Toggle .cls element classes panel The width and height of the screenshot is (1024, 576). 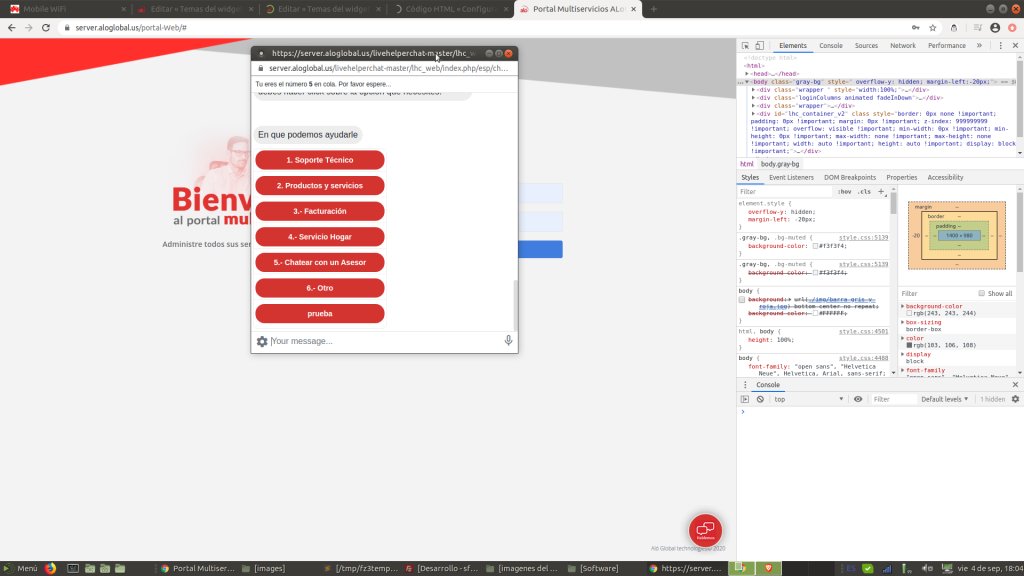pos(864,192)
